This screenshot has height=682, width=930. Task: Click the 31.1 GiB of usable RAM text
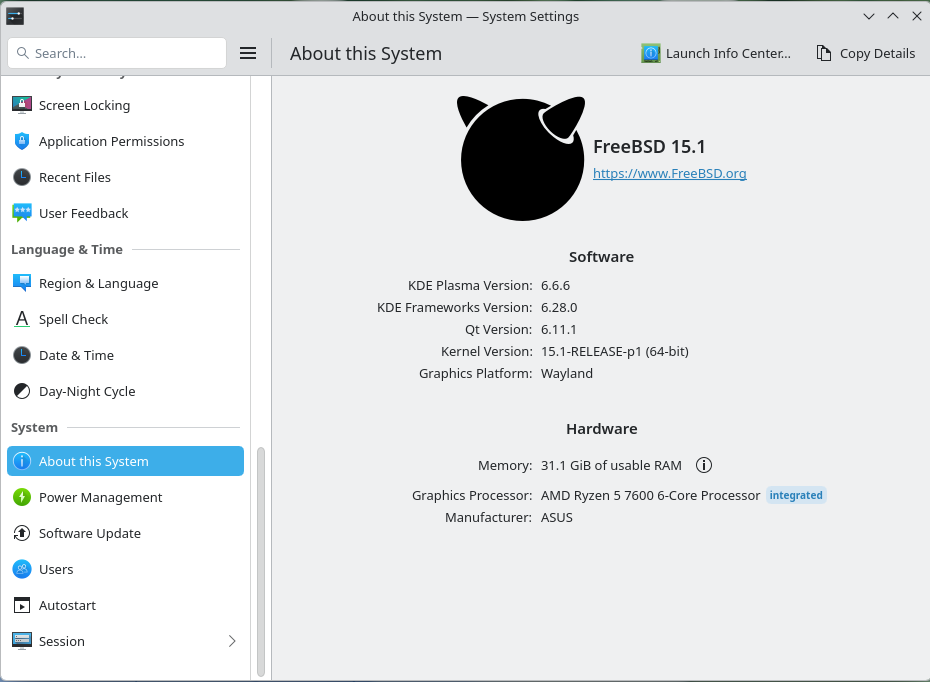pyautogui.click(x=611, y=466)
